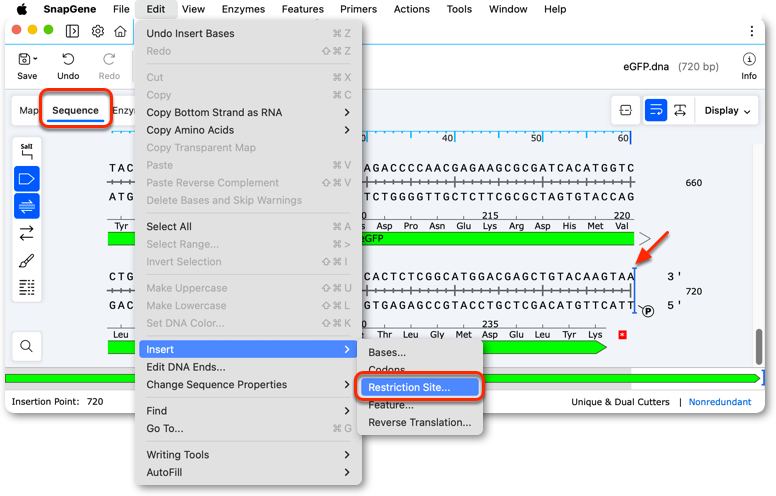Choose Undo Insert Bases
Viewport: 776px width, 496px height.
tap(248, 33)
